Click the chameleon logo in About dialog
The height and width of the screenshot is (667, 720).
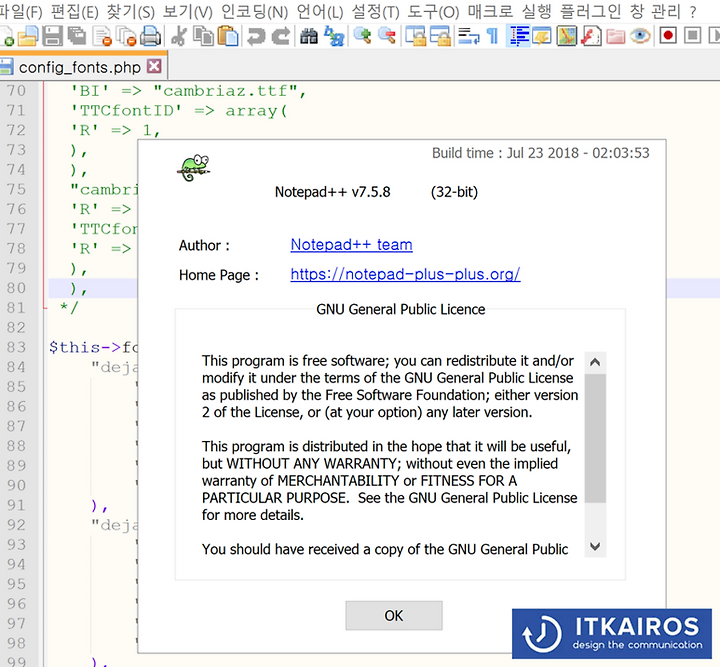pyautogui.click(x=193, y=168)
